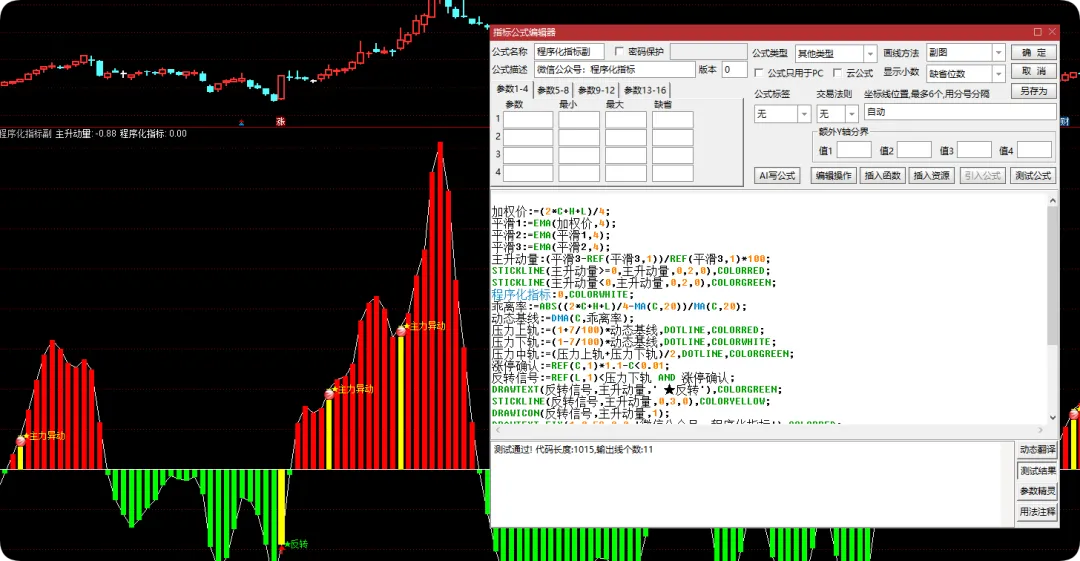Image resolution: width=1080 pixels, height=561 pixels.
Task: Enable 密码保护 checkbox
Action: click(x=619, y=52)
